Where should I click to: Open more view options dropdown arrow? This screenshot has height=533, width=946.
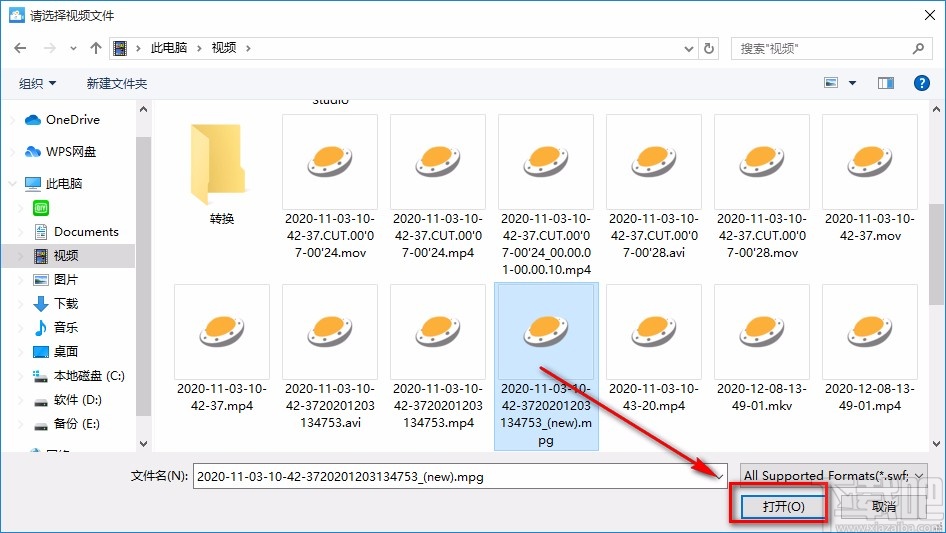852,83
